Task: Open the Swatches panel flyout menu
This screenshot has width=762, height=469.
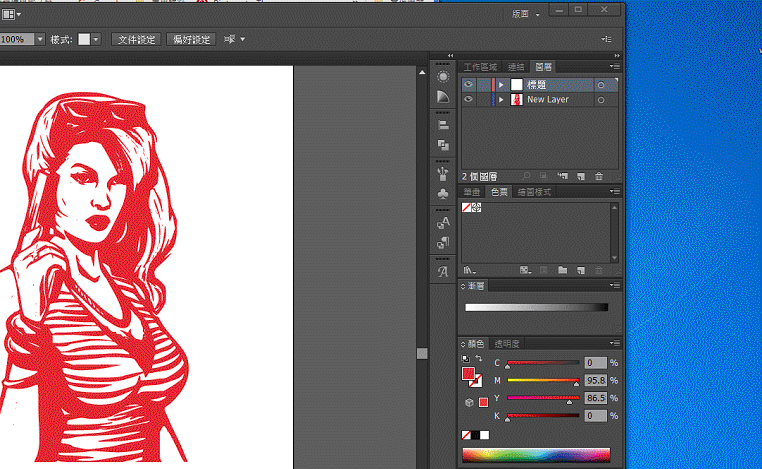Action: coord(615,191)
